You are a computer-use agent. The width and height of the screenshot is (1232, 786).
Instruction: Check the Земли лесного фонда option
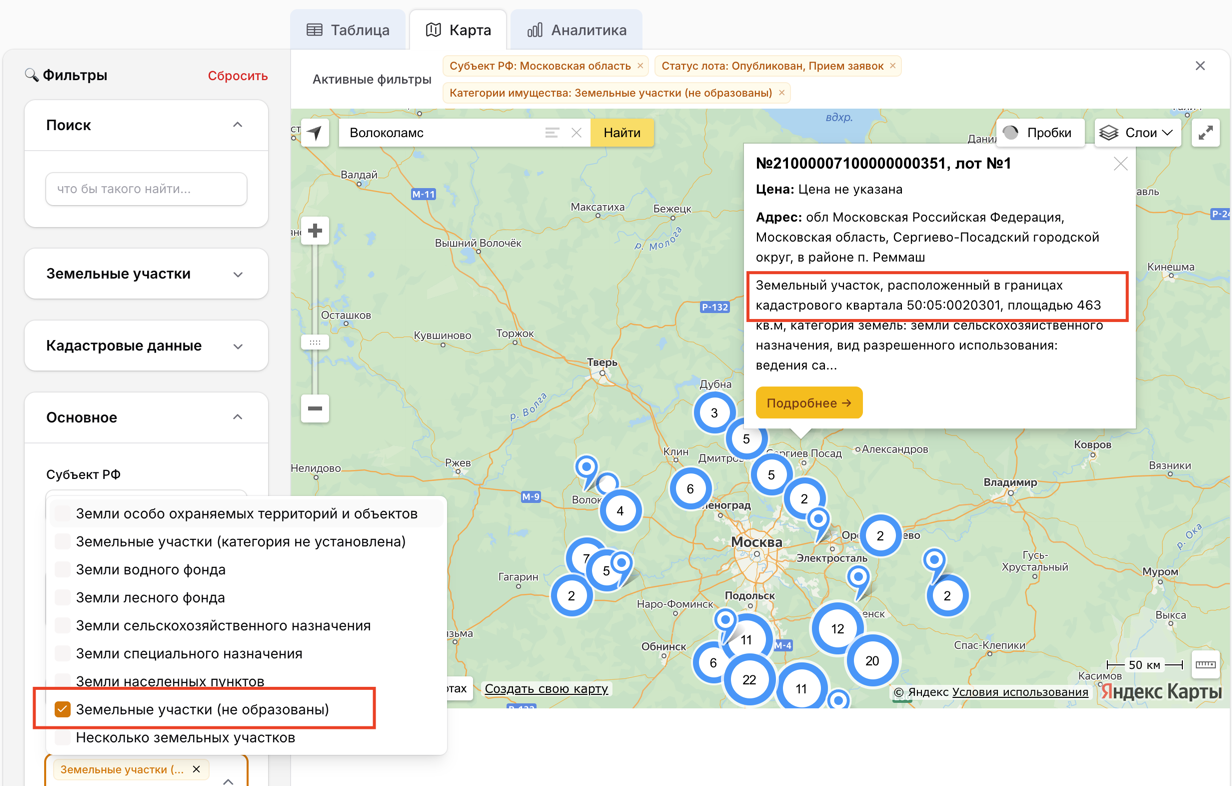point(63,597)
